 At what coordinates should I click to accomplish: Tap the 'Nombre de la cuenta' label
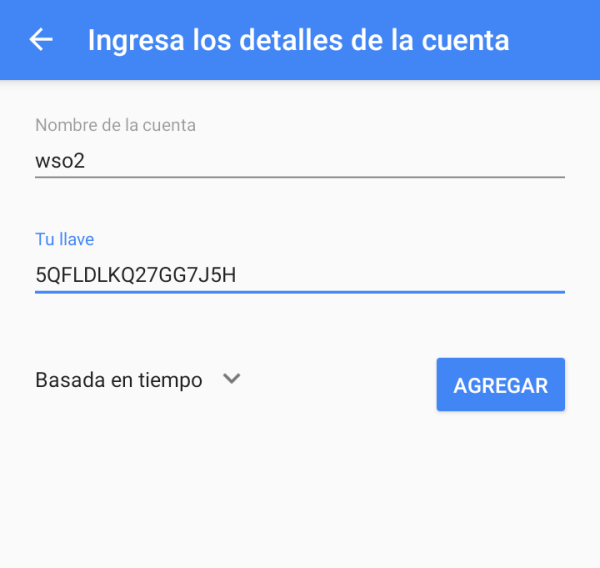pos(115,125)
